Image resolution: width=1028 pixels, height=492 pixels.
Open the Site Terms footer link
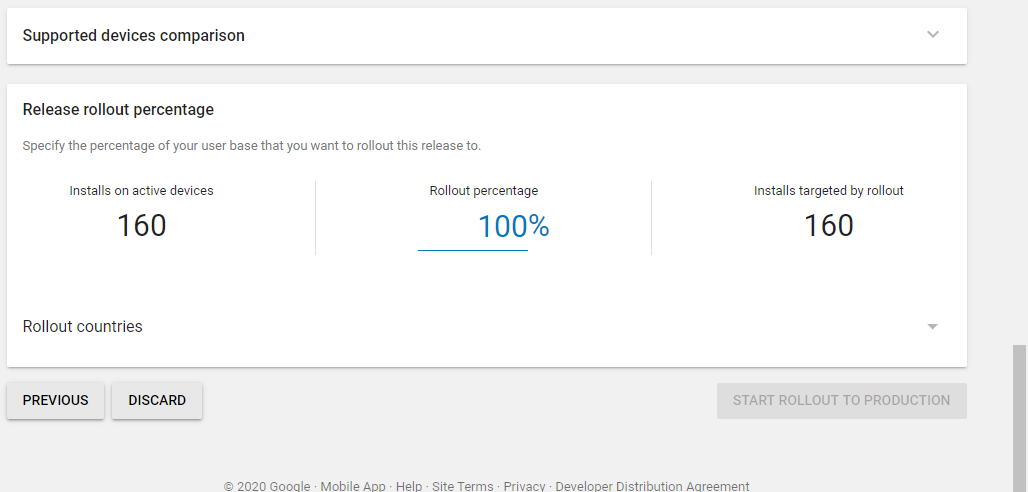point(463,486)
